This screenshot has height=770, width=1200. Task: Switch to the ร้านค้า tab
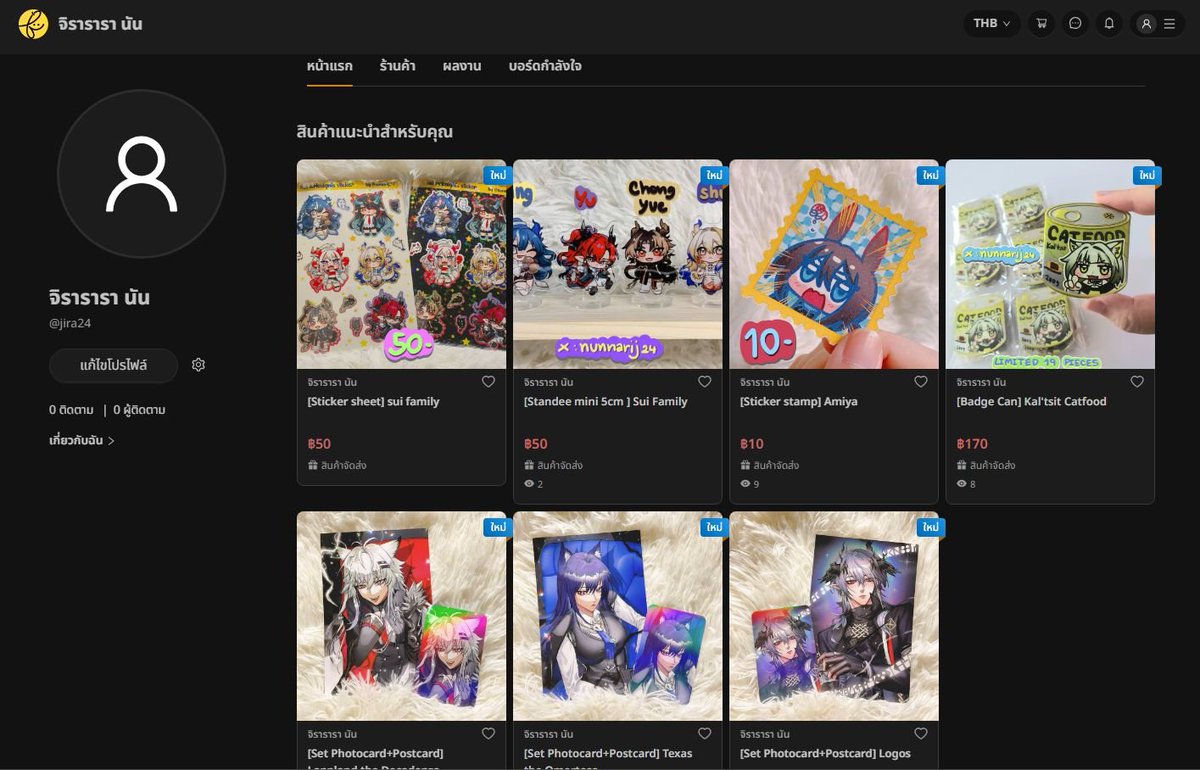[x=398, y=66]
